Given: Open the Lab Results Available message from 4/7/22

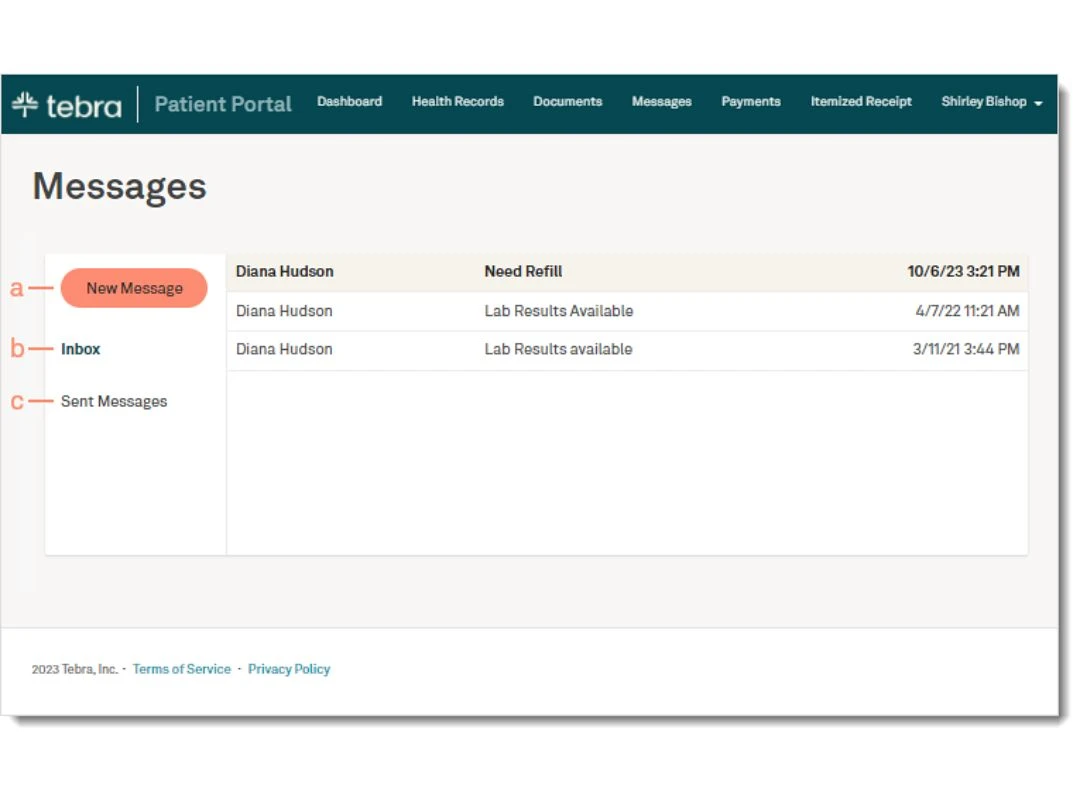Looking at the screenshot, I should pos(627,311).
